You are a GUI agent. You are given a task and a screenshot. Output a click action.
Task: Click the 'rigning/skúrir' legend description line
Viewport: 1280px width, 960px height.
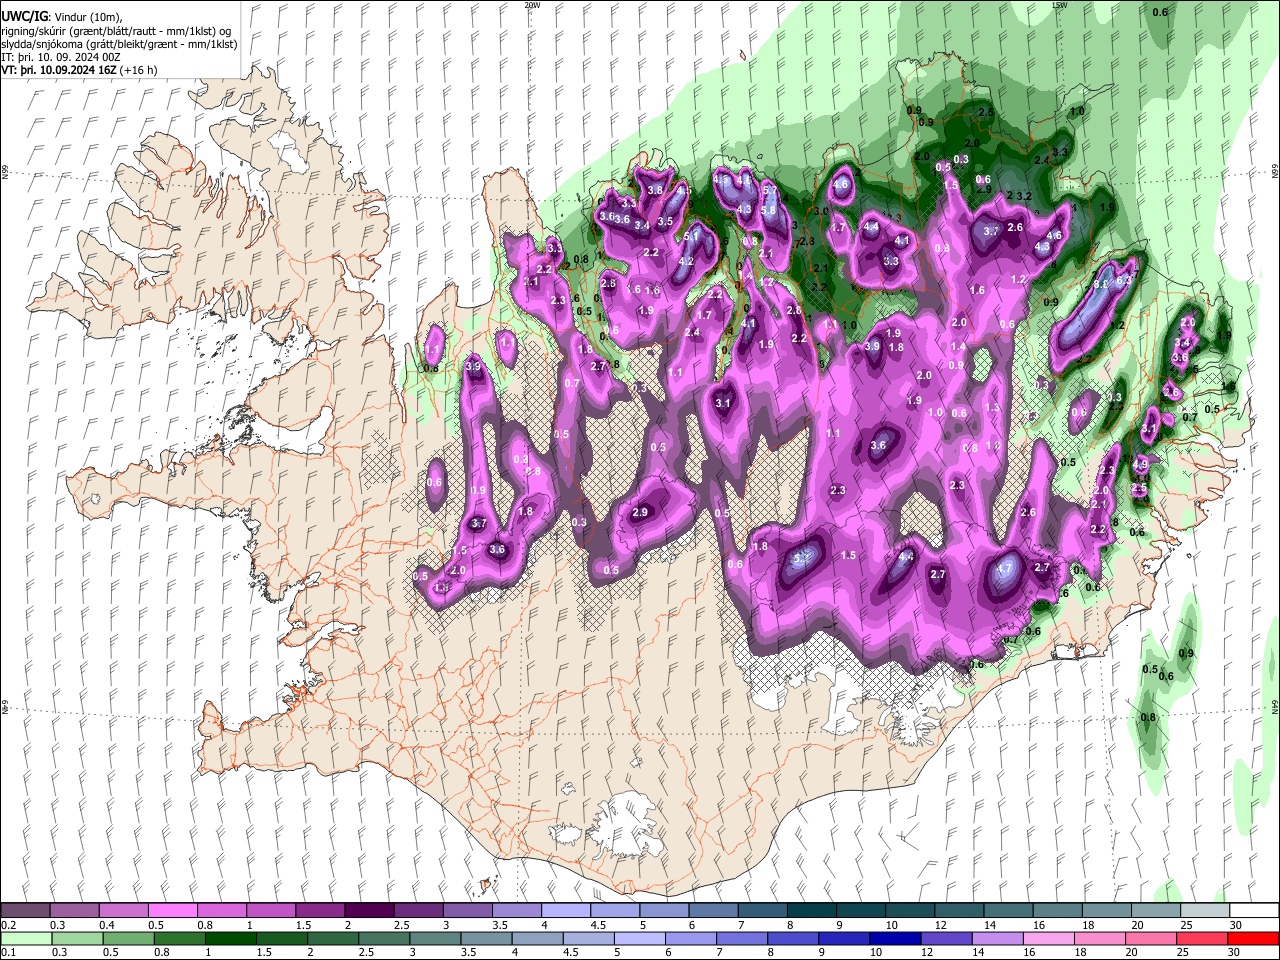116,30
